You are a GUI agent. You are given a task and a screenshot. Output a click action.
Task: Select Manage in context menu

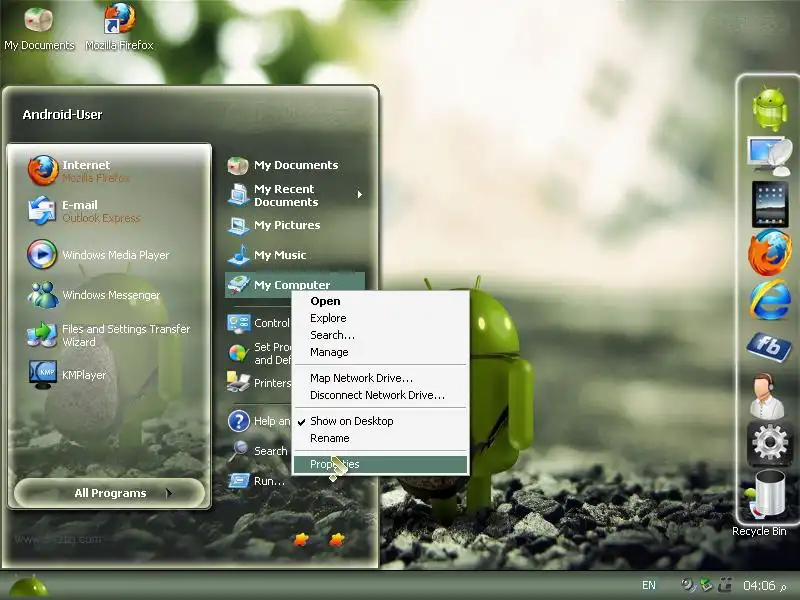click(x=381, y=352)
